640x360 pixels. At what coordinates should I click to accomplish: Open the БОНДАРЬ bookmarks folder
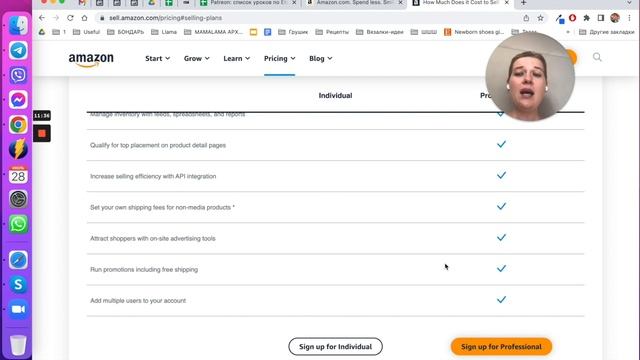[x=125, y=32]
